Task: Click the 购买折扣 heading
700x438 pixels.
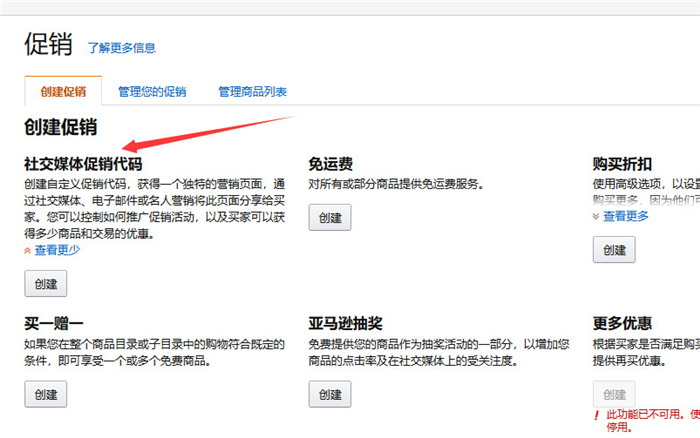Action: click(622, 164)
